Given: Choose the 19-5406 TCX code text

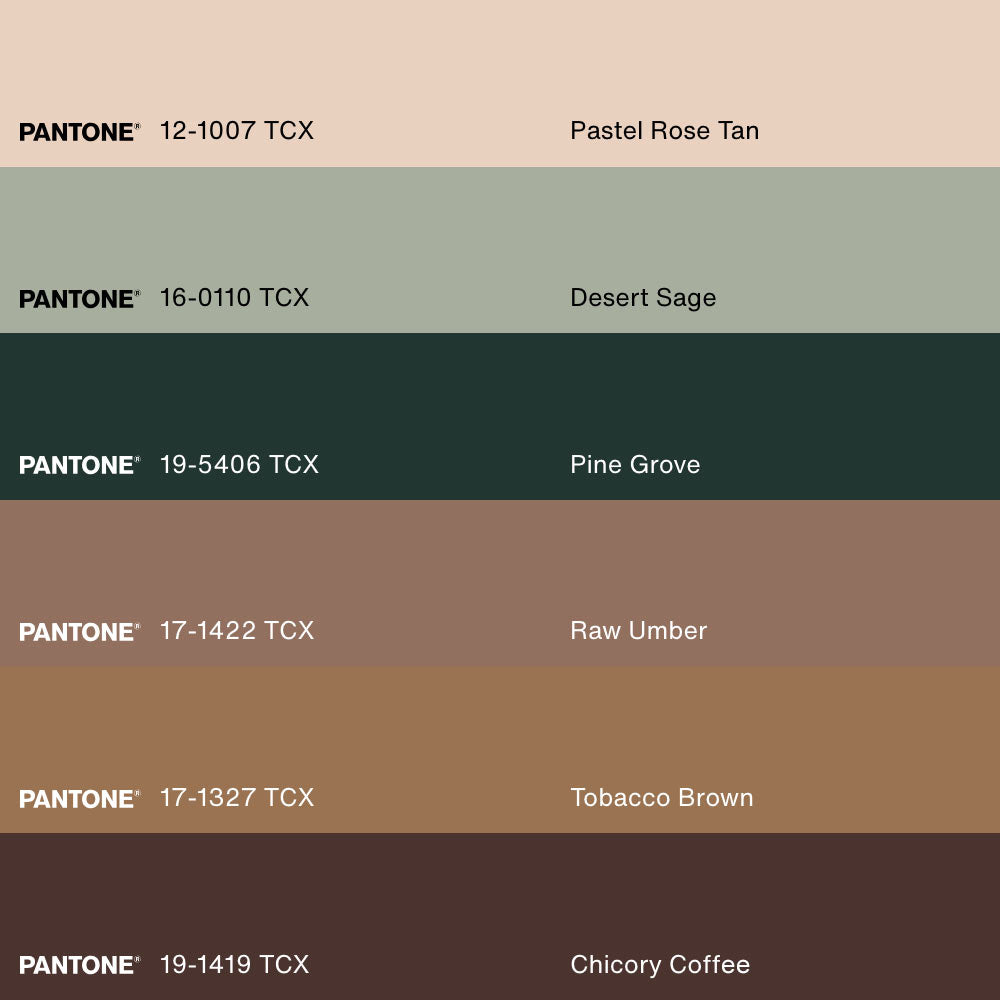Looking at the screenshot, I should click(x=239, y=464).
